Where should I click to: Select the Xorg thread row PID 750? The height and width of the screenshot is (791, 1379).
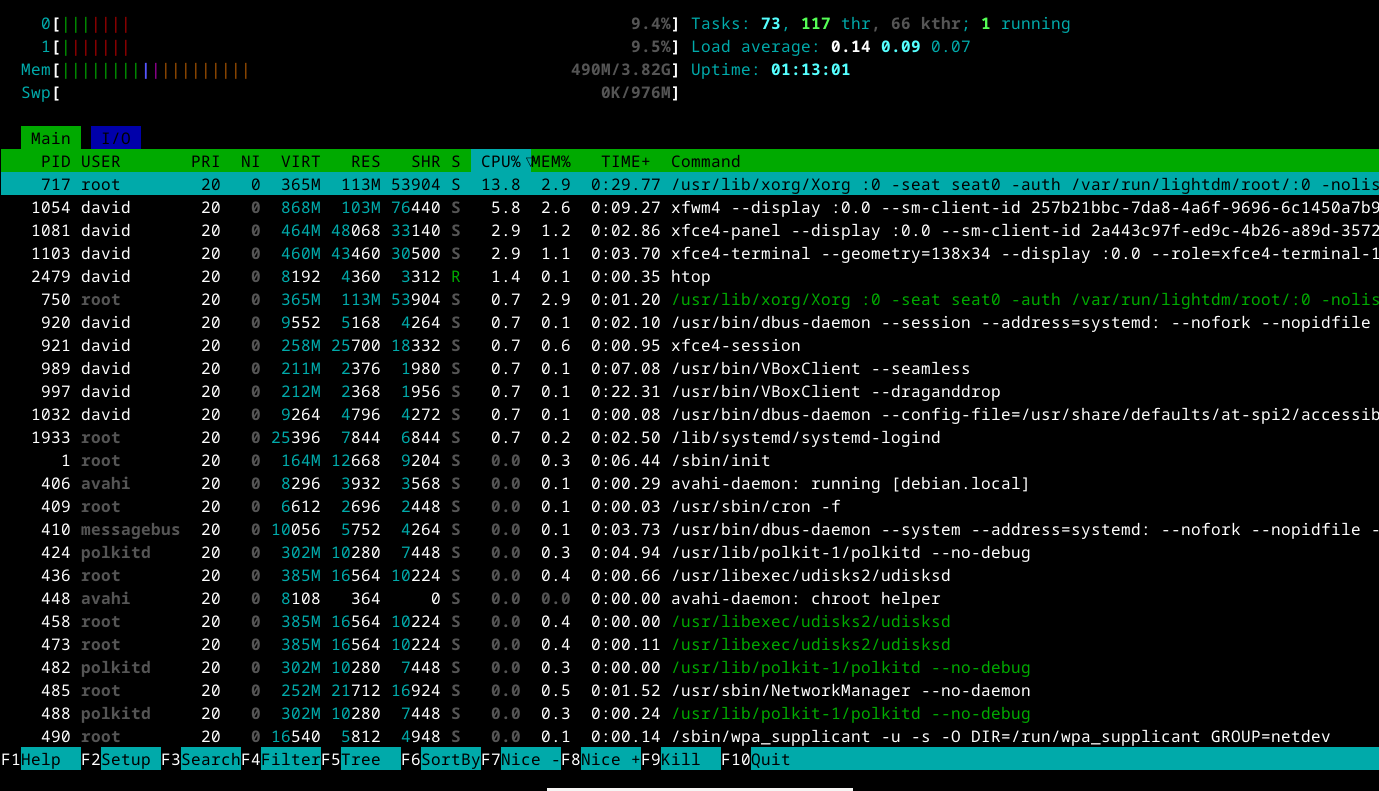tap(689, 299)
